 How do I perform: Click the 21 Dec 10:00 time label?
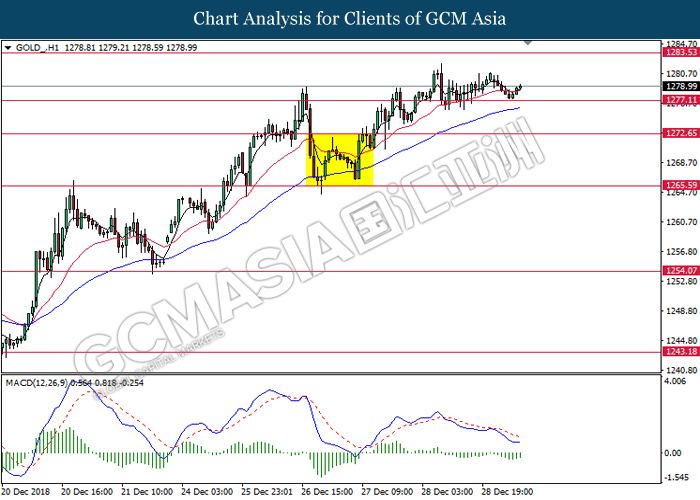[x=147, y=492]
